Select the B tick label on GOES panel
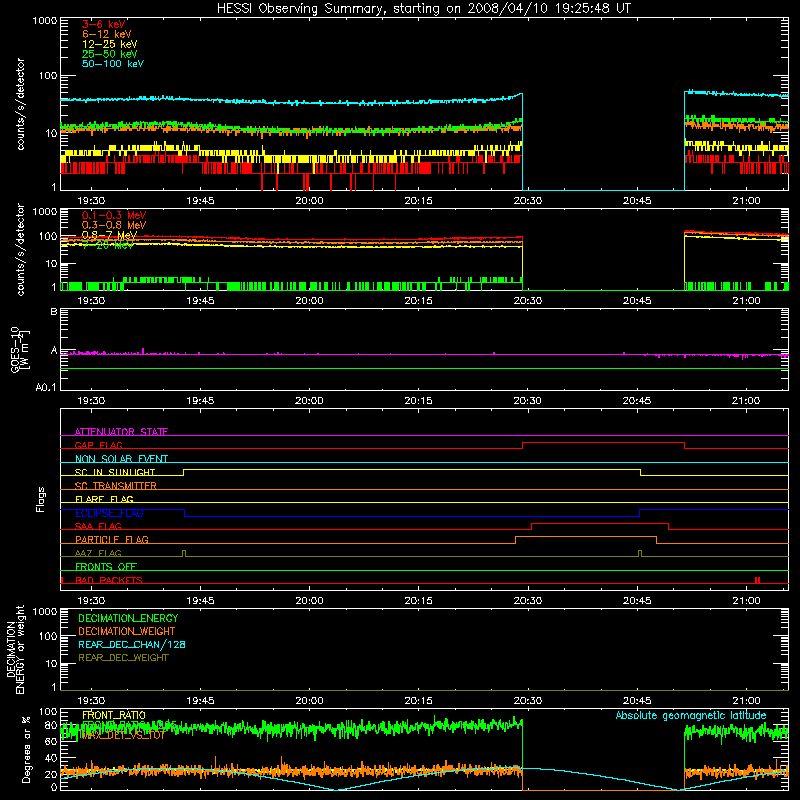 [54, 311]
